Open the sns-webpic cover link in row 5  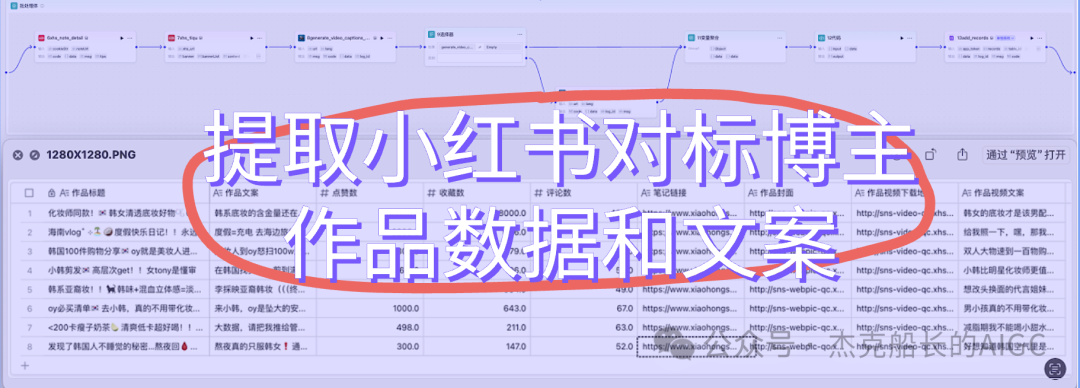point(797,290)
